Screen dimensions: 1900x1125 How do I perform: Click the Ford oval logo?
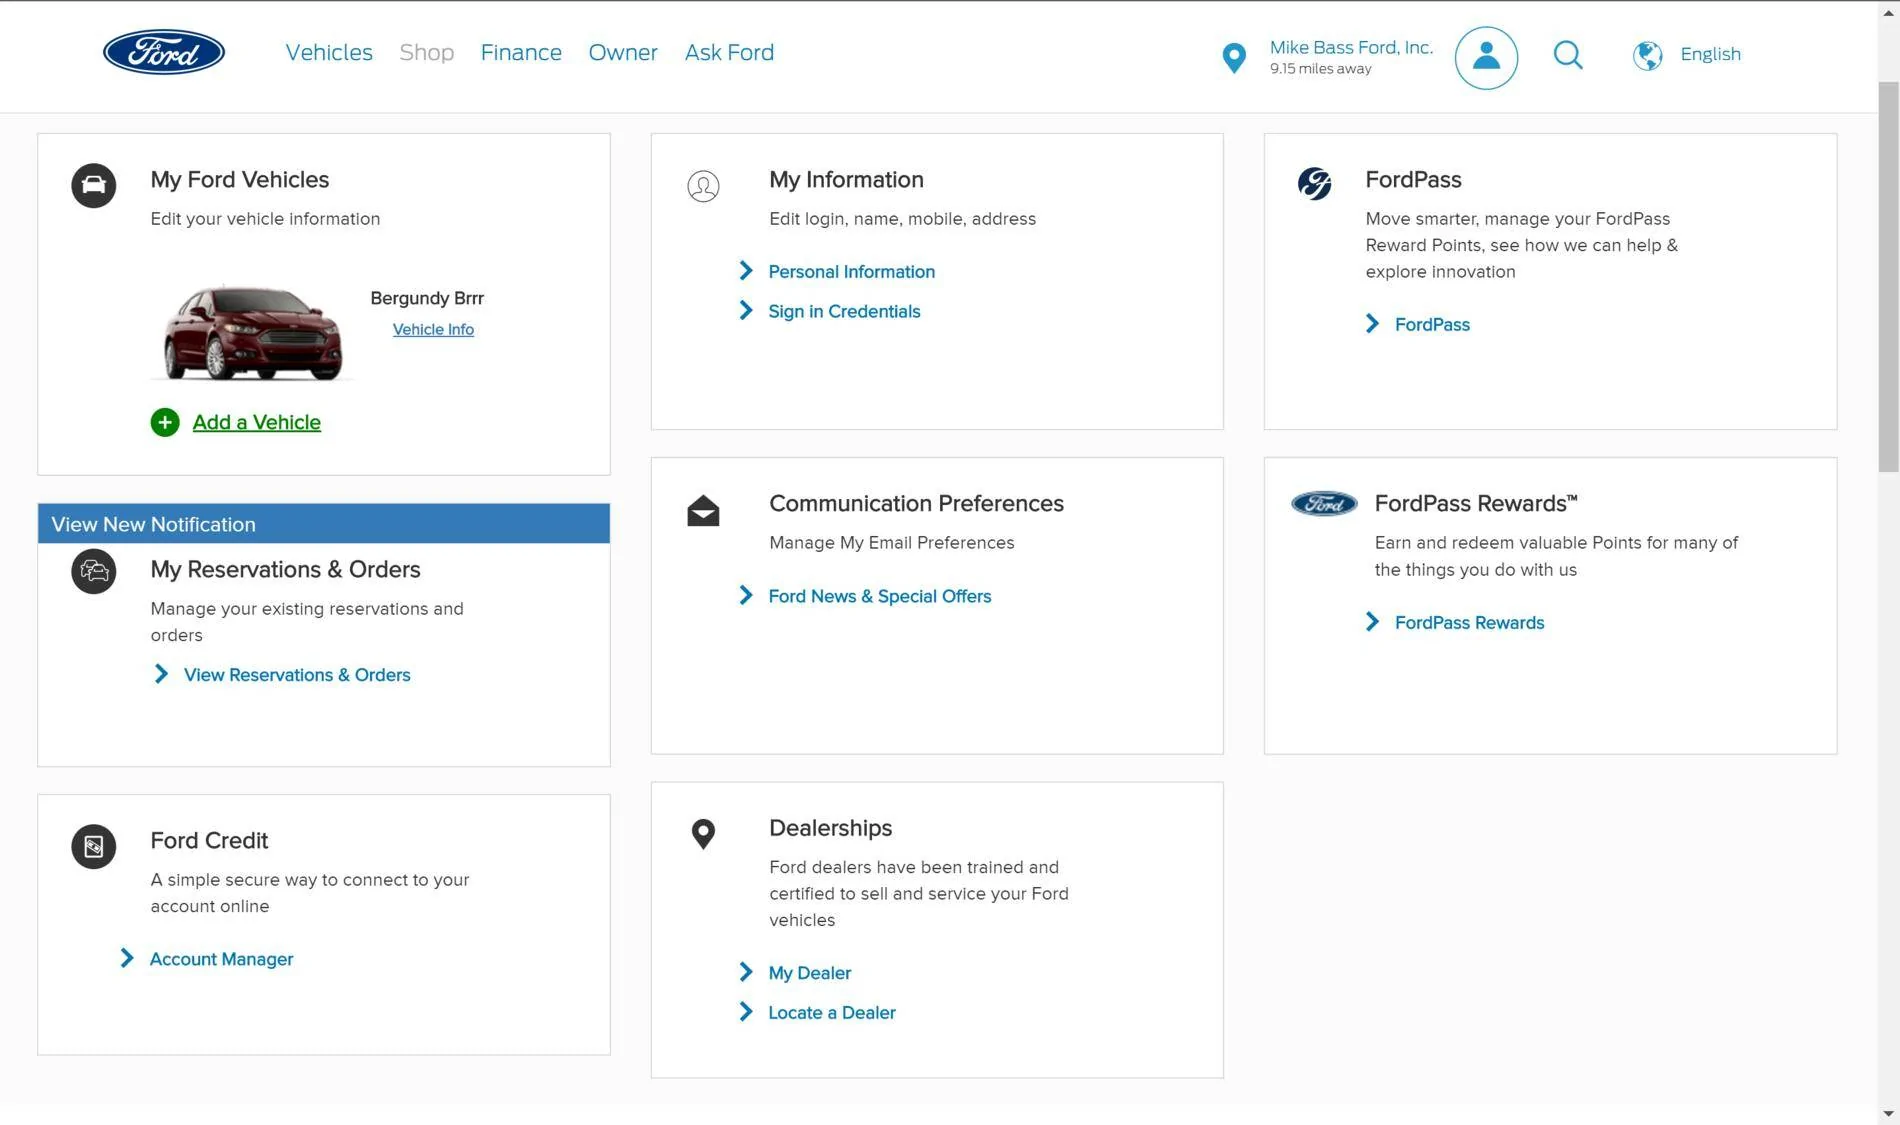pyautogui.click(x=164, y=52)
